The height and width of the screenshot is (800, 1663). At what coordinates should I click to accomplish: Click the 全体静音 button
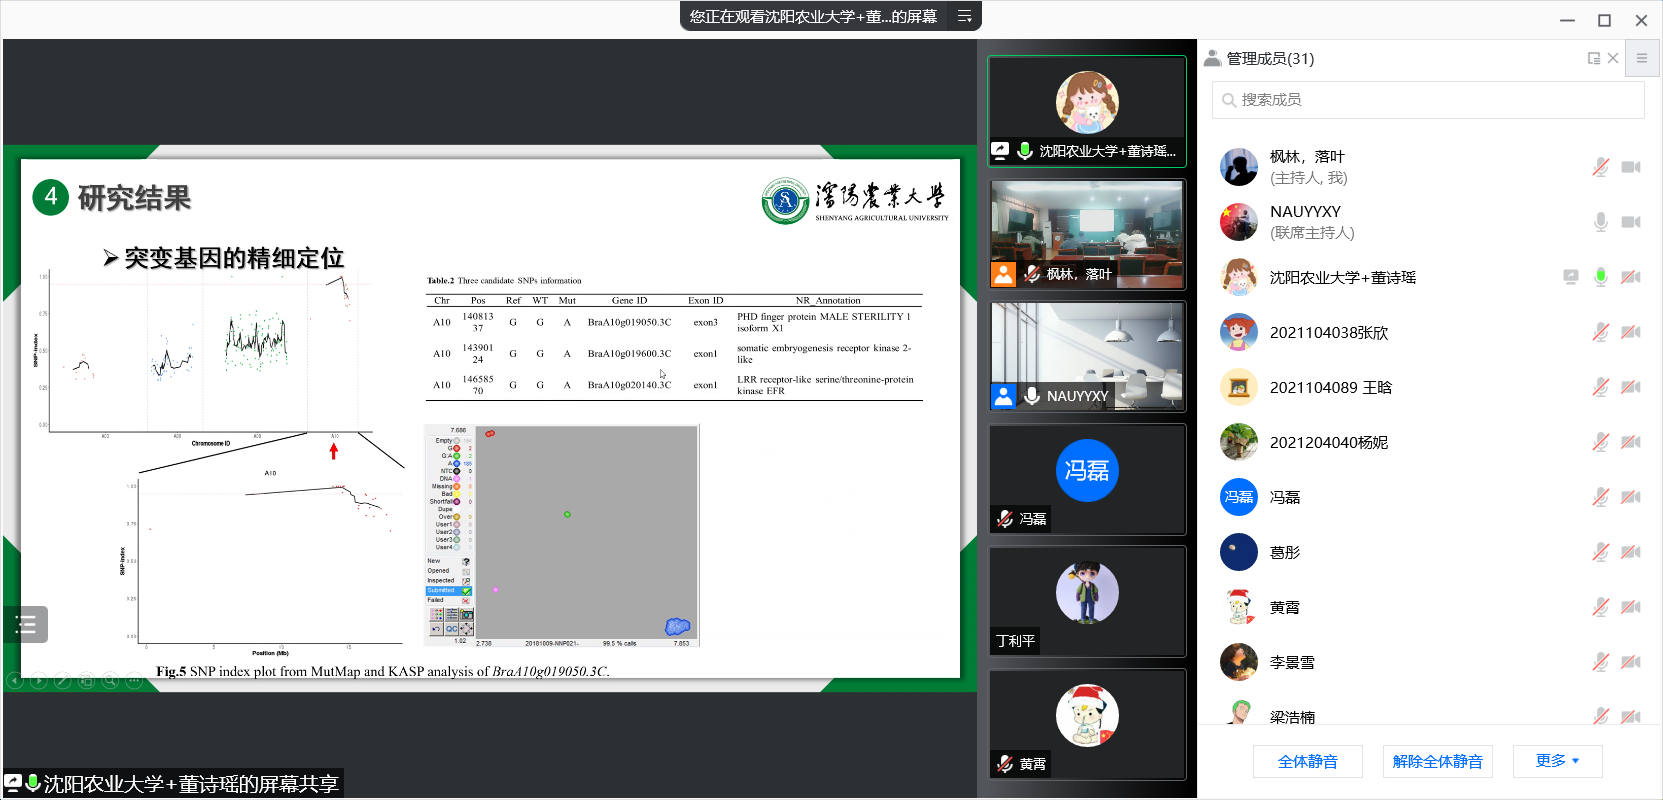pyautogui.click(x=1307, y=761)
